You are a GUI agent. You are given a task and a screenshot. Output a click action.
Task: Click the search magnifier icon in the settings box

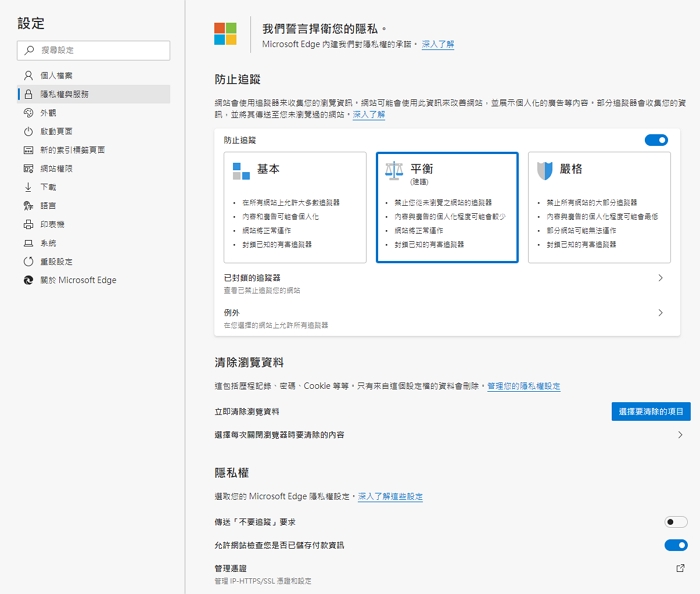29,50
